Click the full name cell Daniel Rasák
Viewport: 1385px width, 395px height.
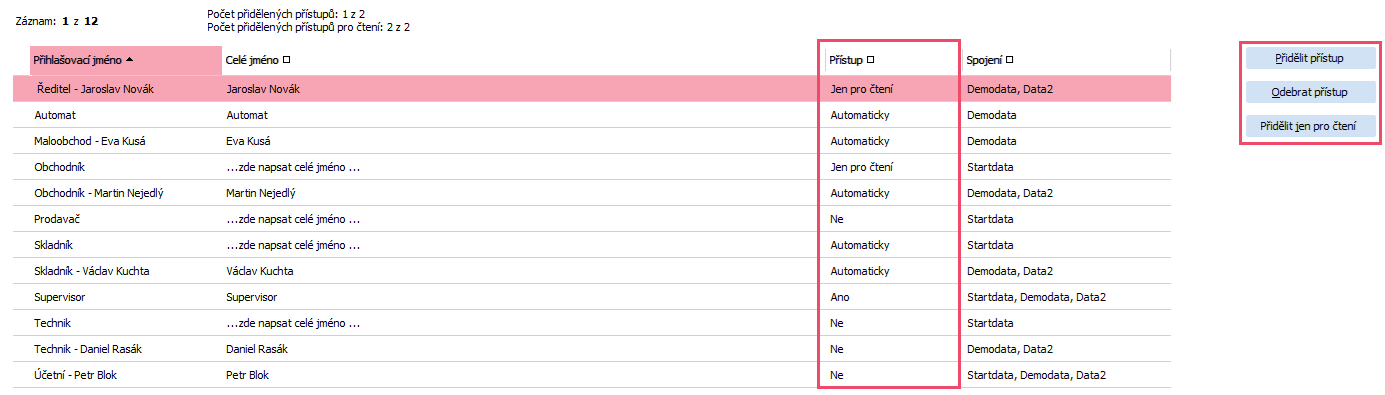point(258,349)
